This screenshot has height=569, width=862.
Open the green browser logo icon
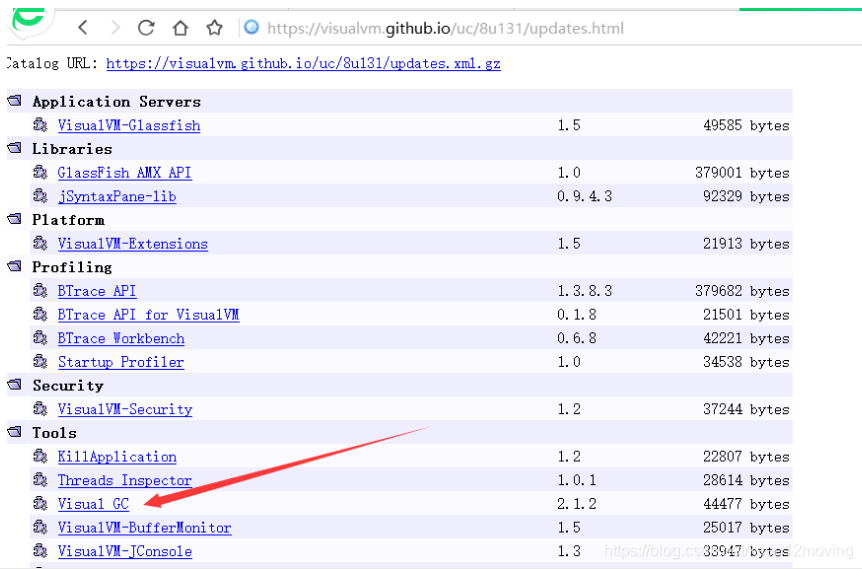[29, 20]
